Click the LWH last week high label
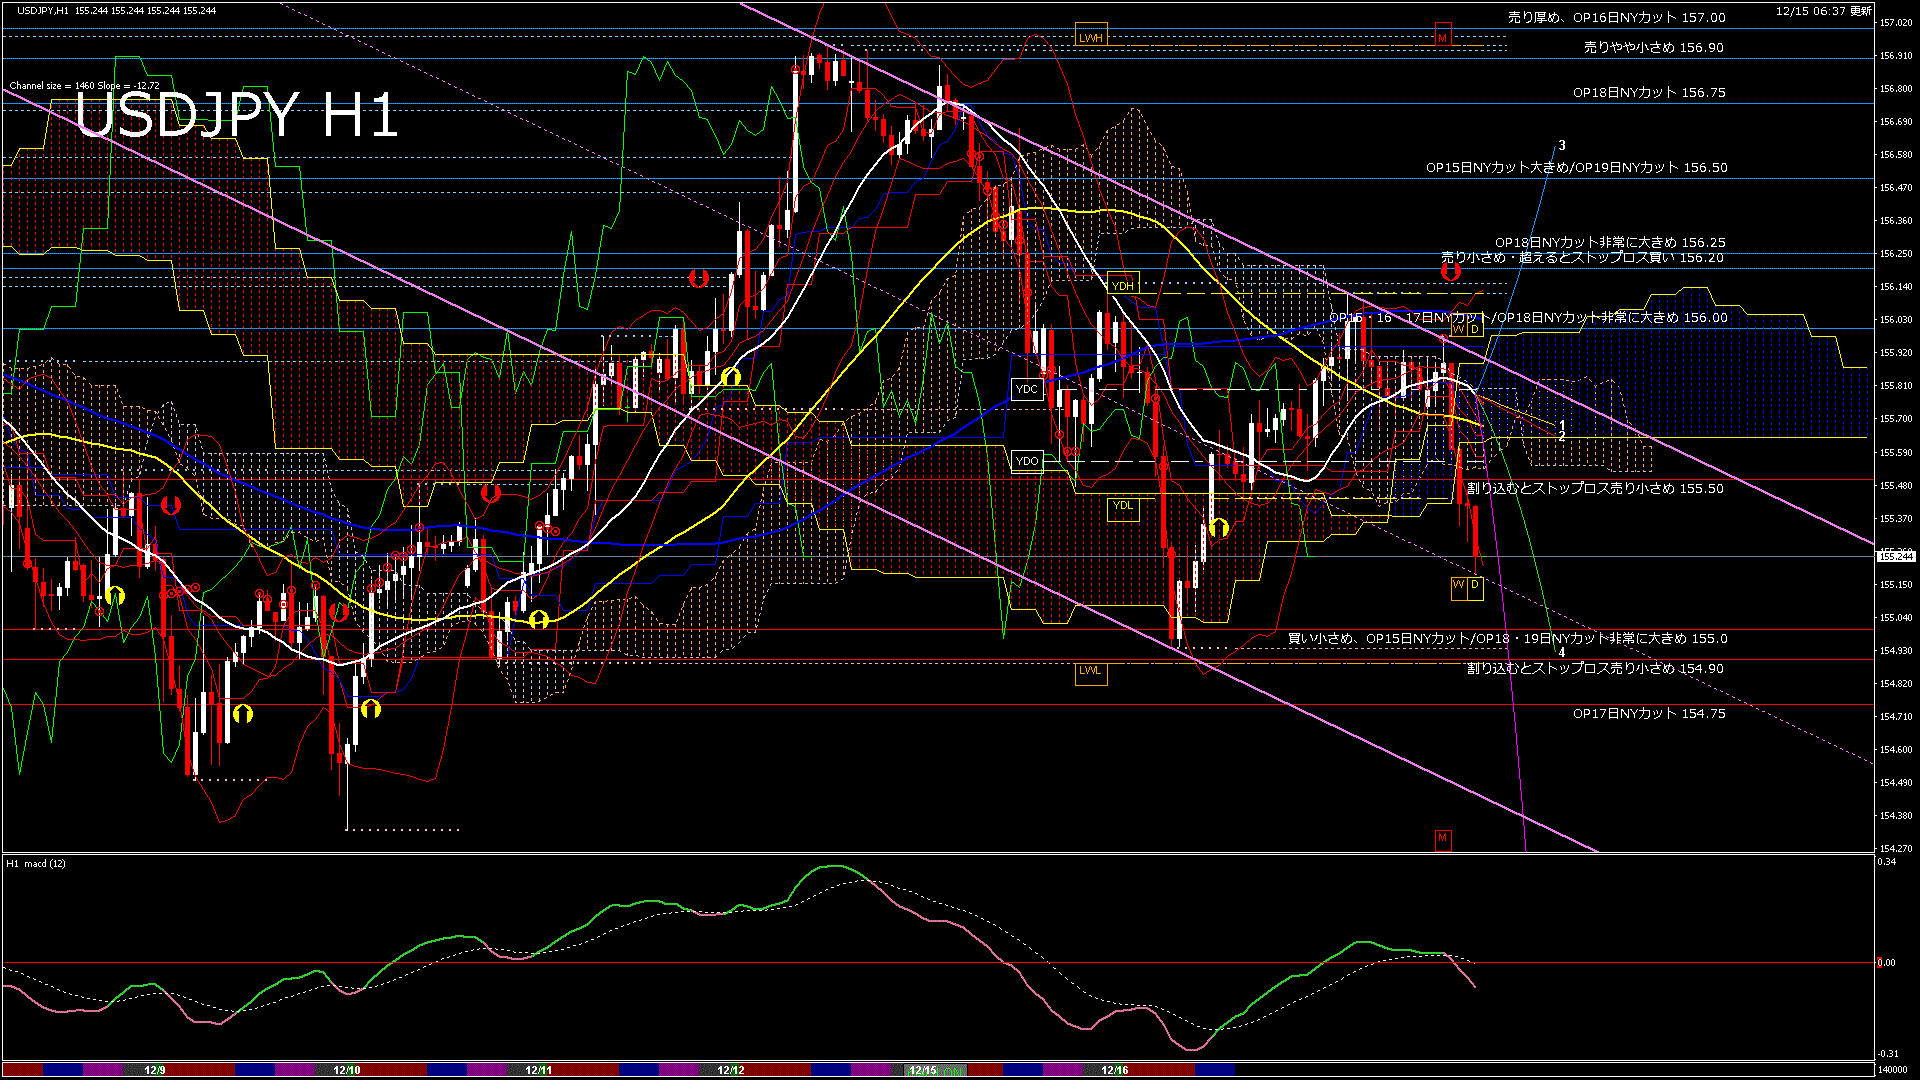The width and height of the screenshot is (1920, 1080). pyautogui.click(x=1091, y=36)
